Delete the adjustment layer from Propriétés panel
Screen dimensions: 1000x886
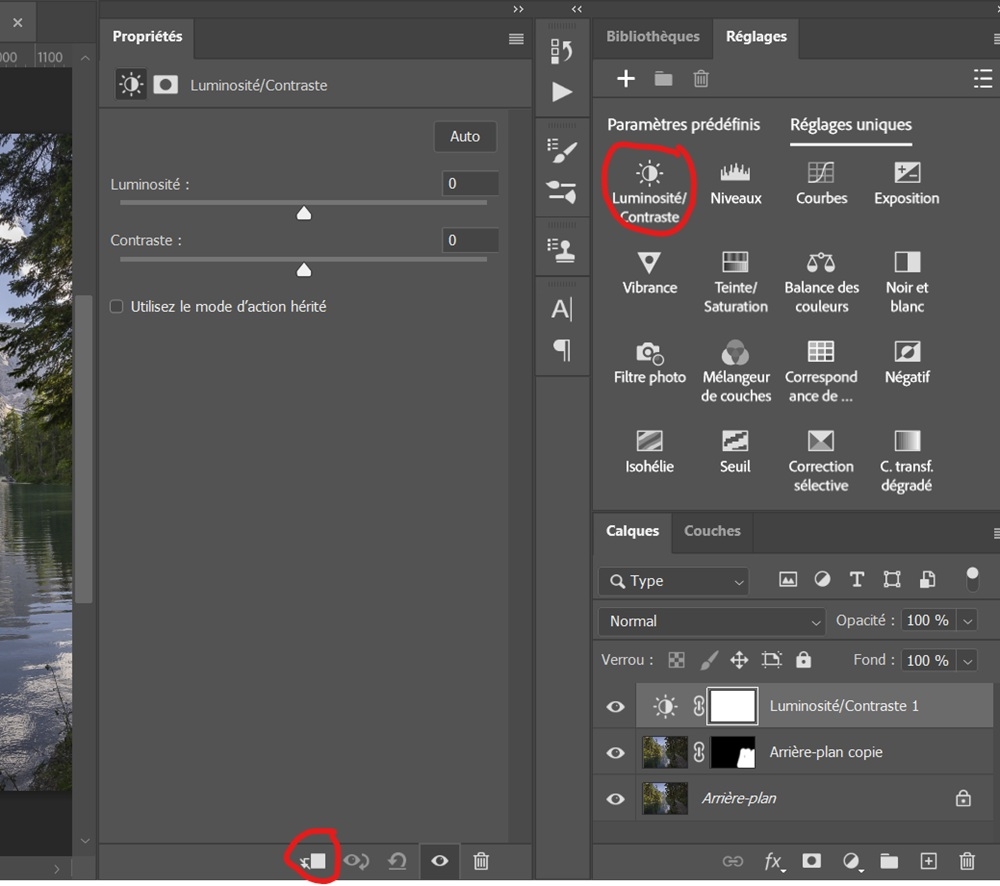tap(481, 861)
